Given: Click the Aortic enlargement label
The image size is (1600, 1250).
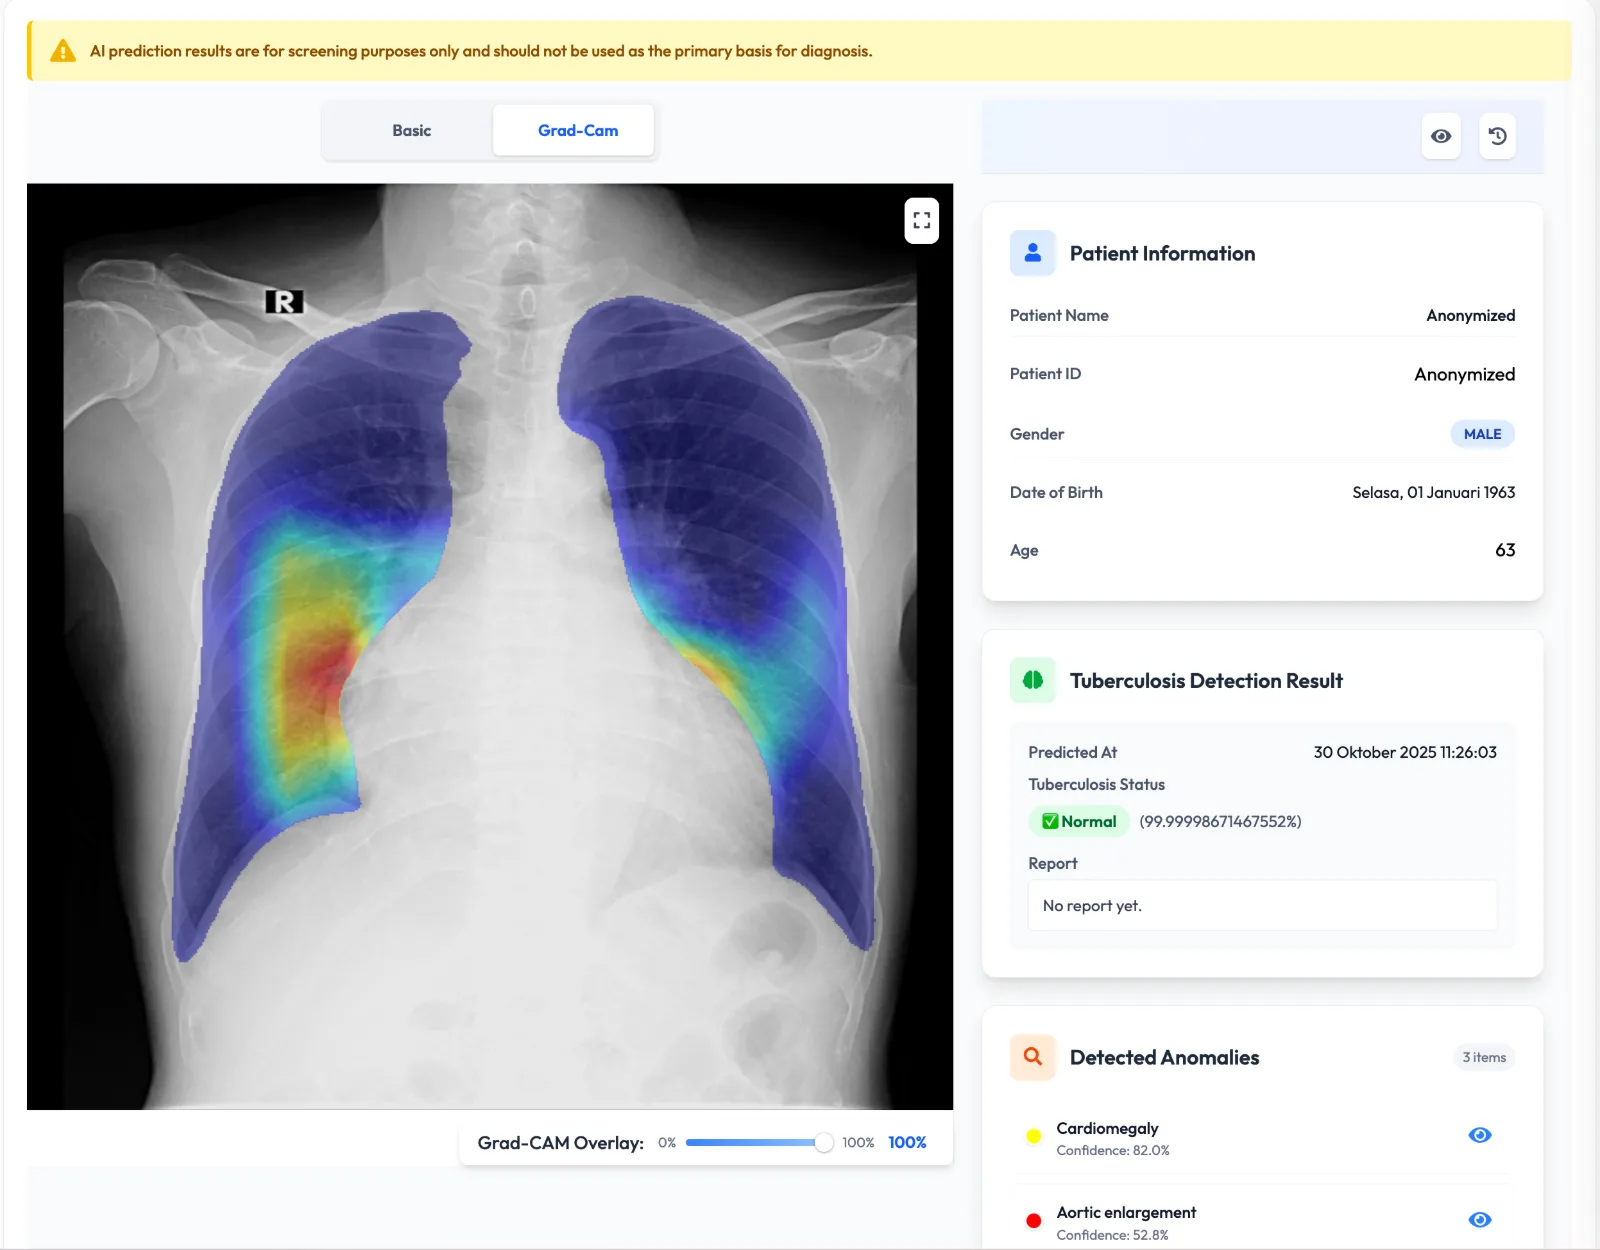Looking at the screenshot, I should click(x=1126, y=1213).
